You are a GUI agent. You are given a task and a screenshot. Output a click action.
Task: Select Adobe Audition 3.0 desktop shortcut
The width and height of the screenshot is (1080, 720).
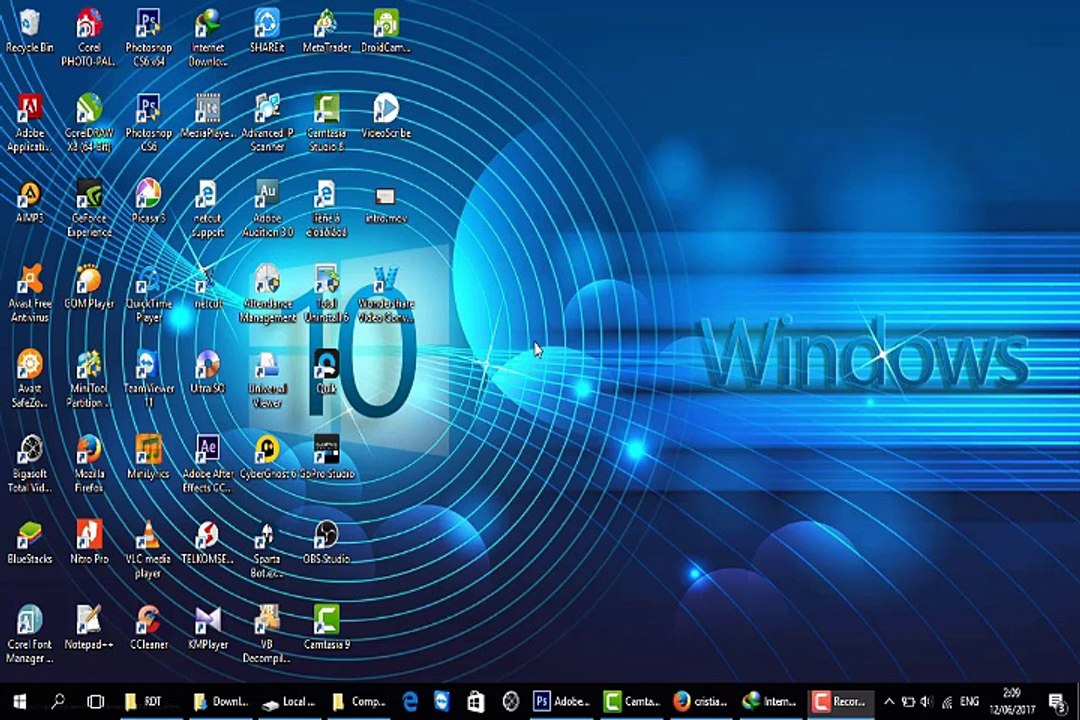(267, 208)
